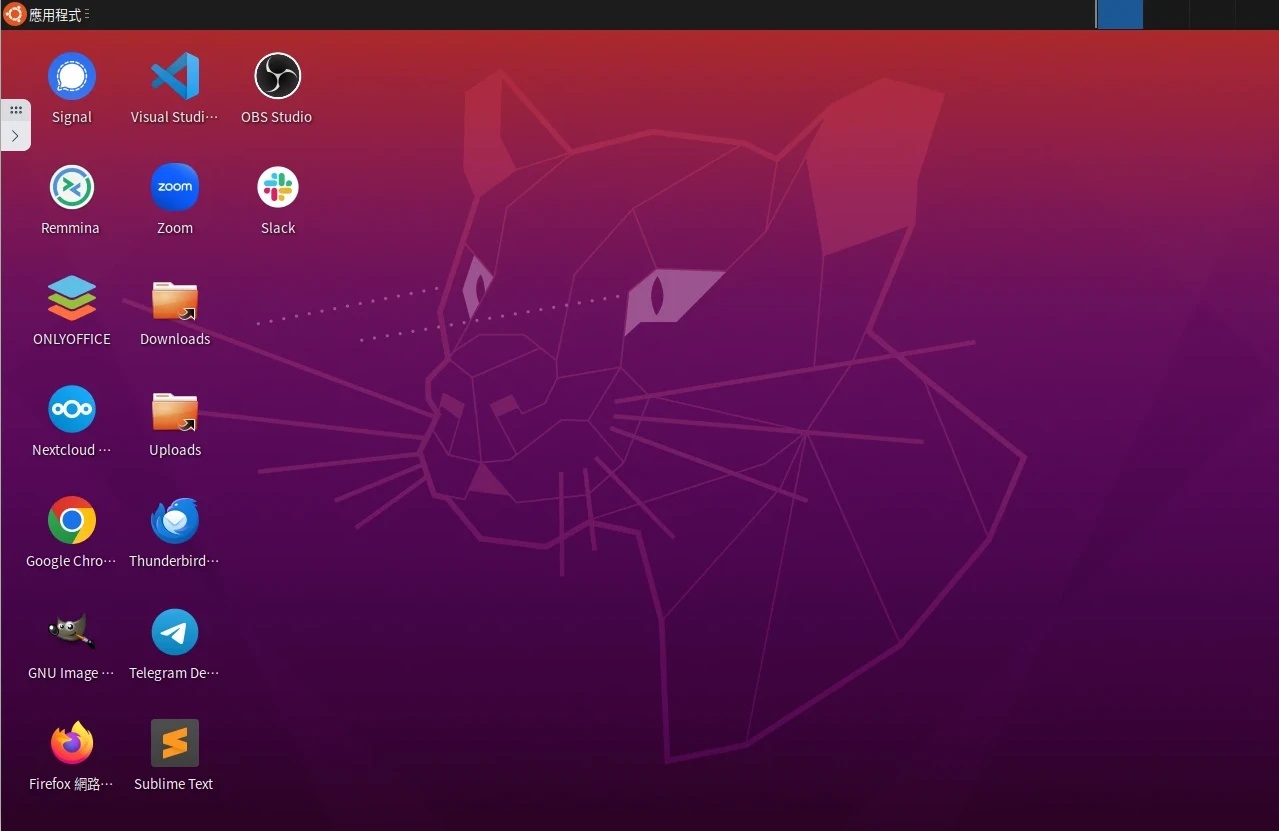The width and height of the screenshot is (1279, 831).
Task: Click the Remmina remote desktop icon
Action: click(x=72, y=188)
